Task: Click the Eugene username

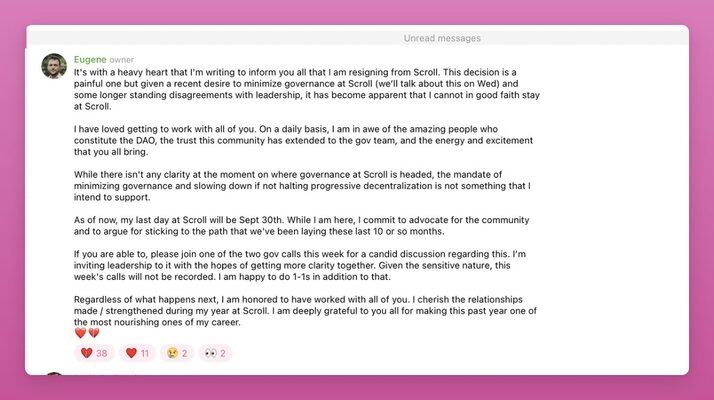Action: pyautogui.click(x=90, y=60)
